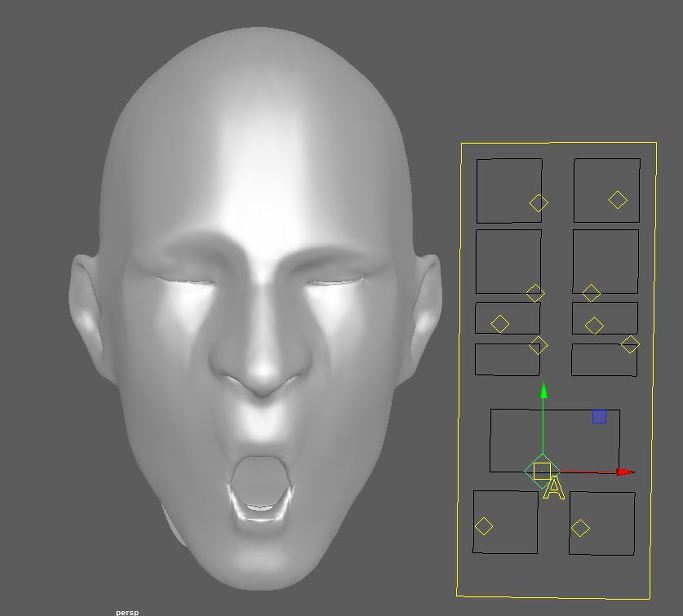
Task: Select diamond control in top-right large box
Action: [x=618, y=200]
